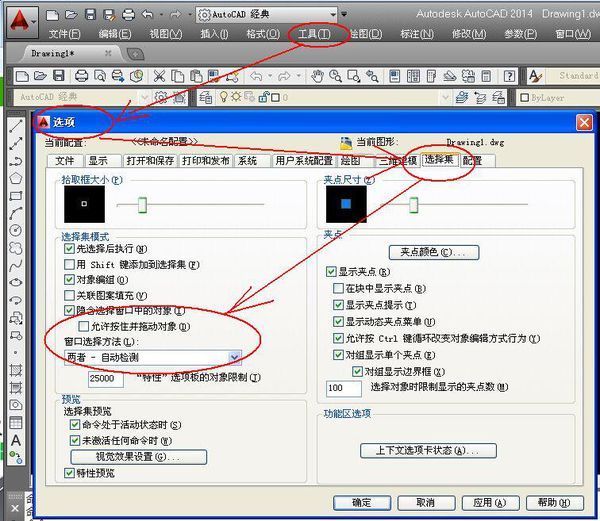Screen dimensions: 600x521
Task: Click the 帮助(H) button
Action: point(554,502)
